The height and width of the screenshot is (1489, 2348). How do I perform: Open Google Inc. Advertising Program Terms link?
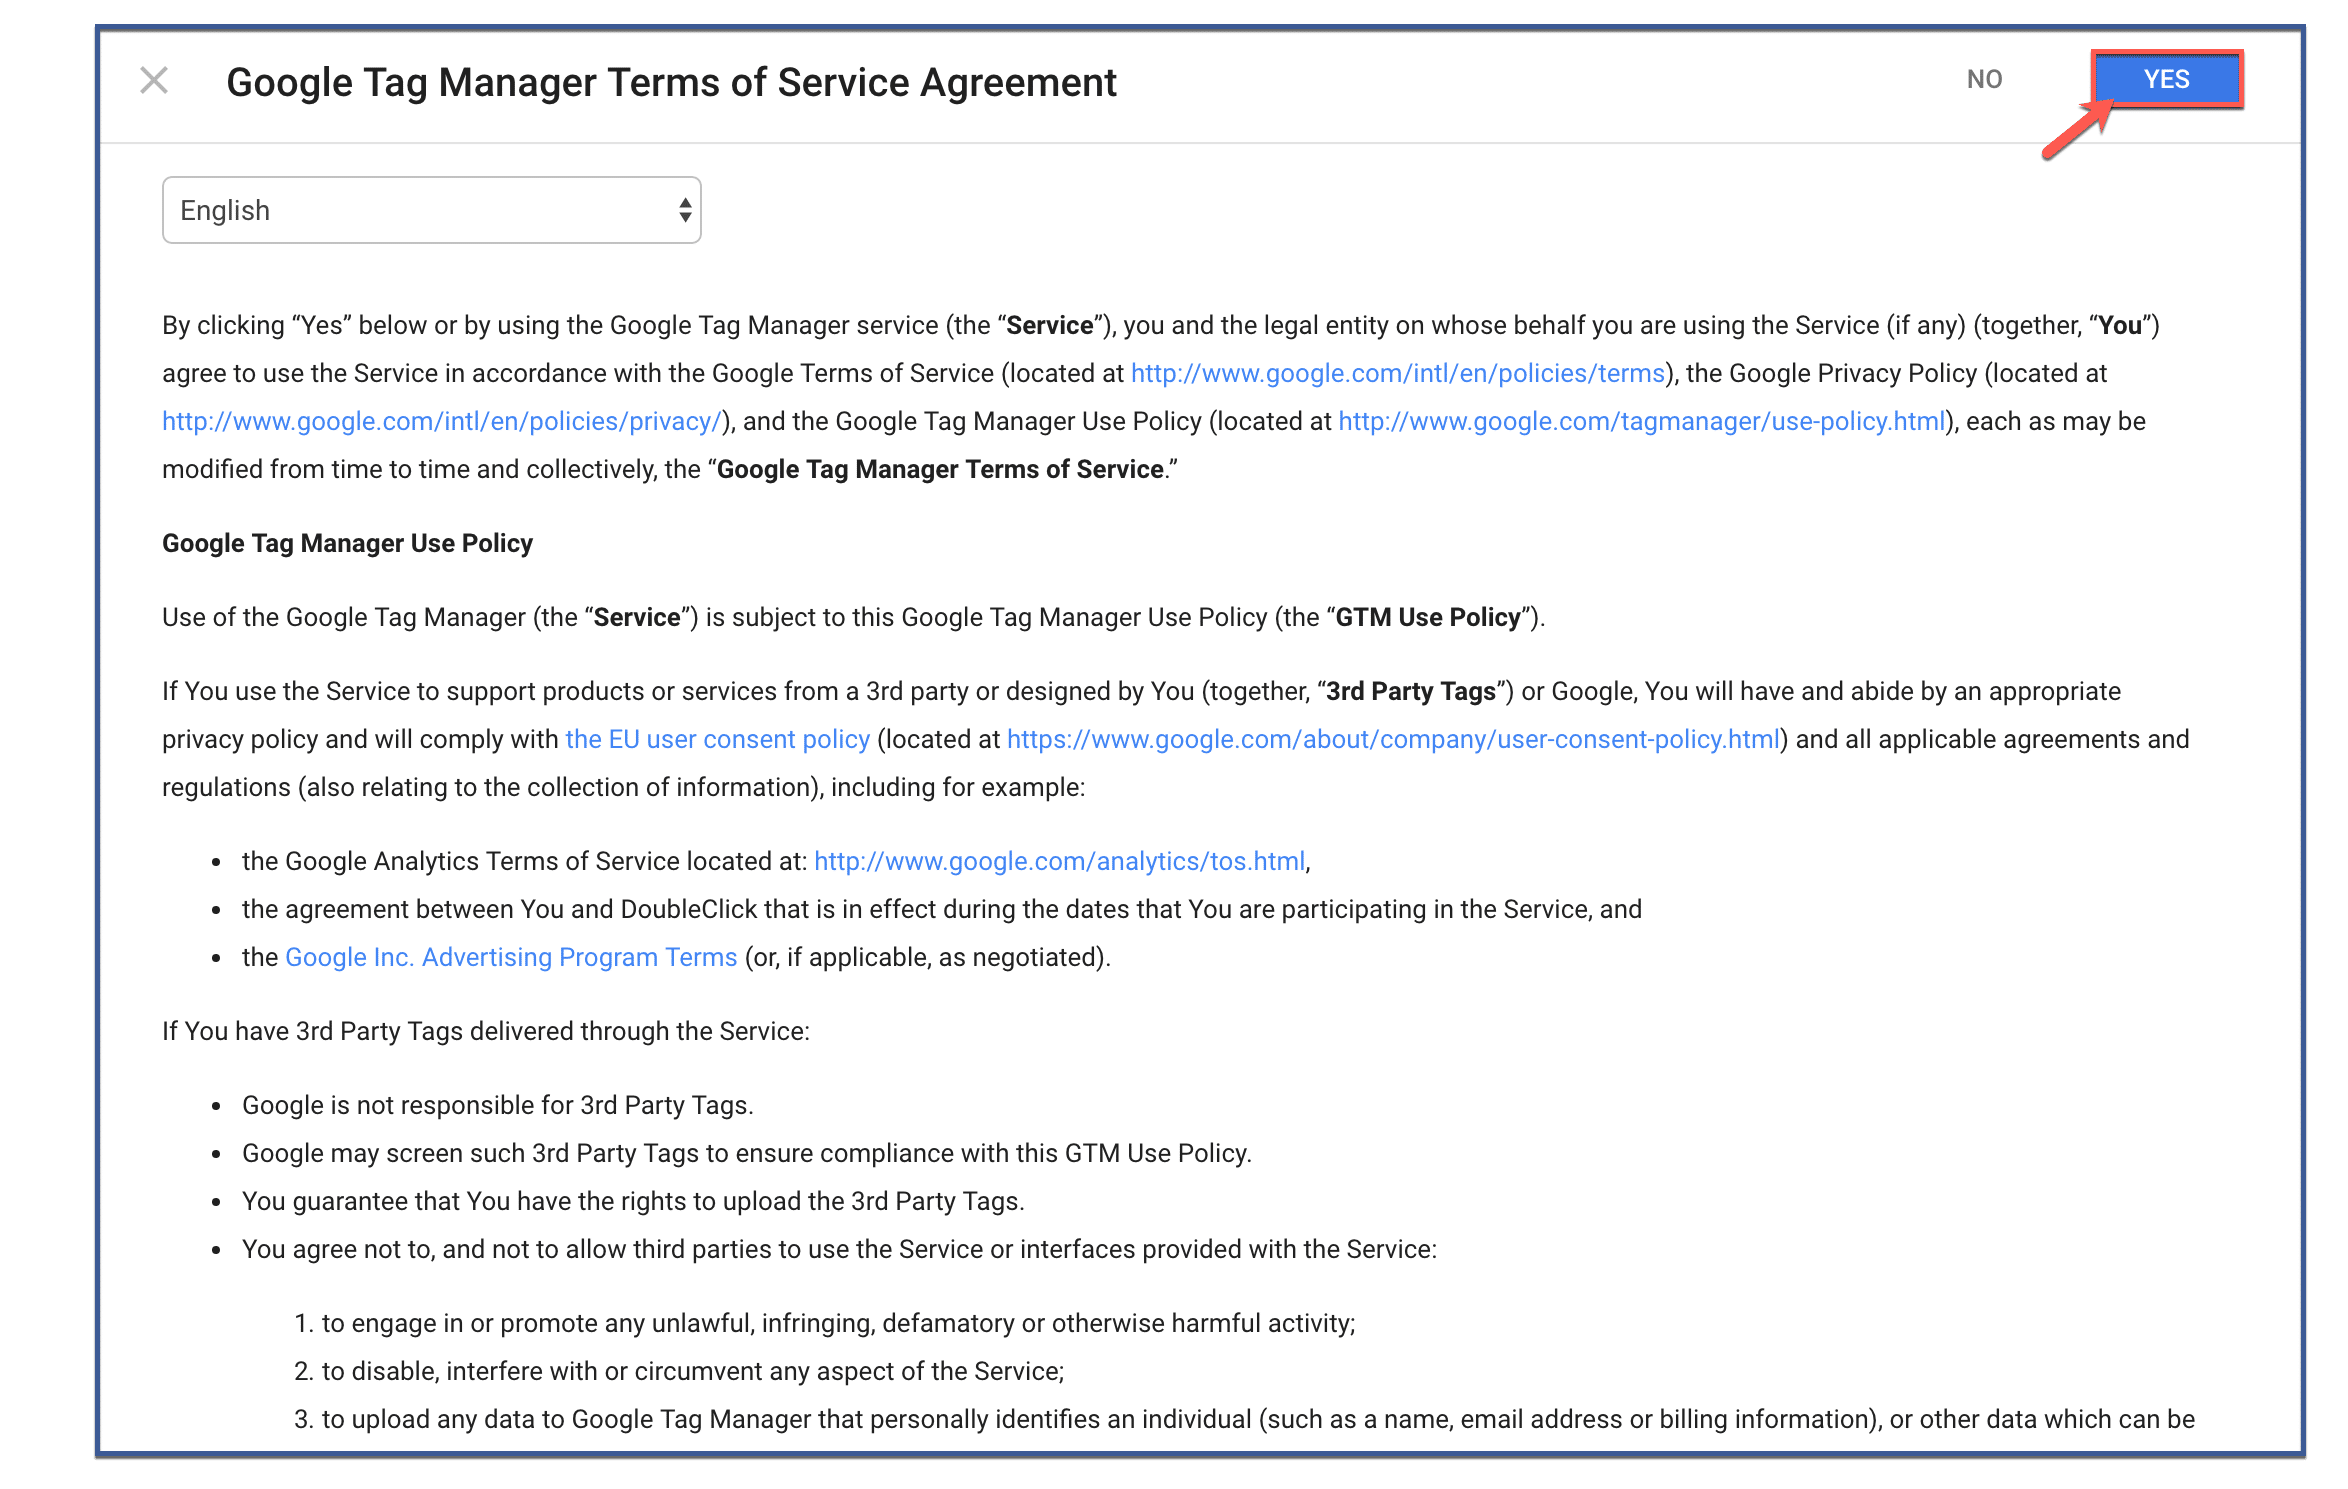coord(511,957)
